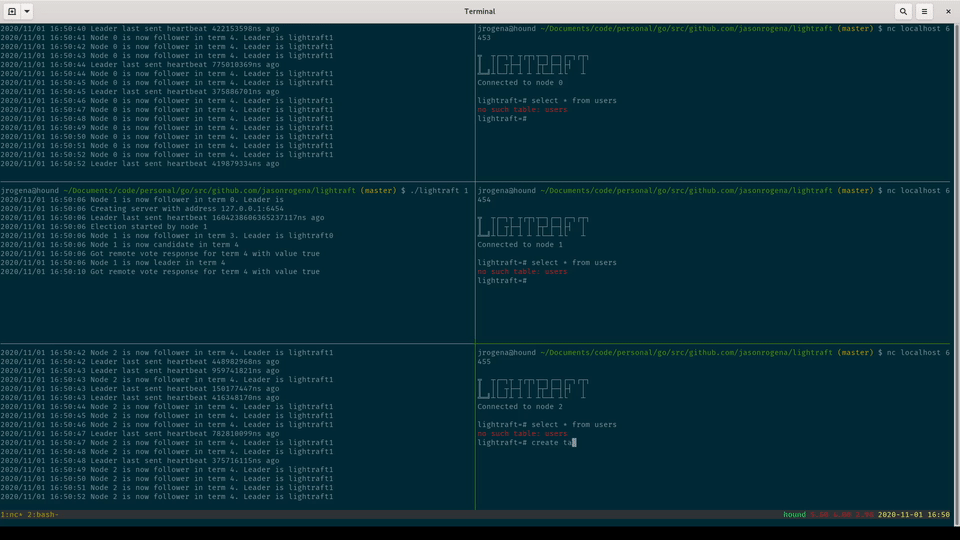Open a new terminal tab via the icon
Screen dimensions: 960x540
tap(12, 11)
